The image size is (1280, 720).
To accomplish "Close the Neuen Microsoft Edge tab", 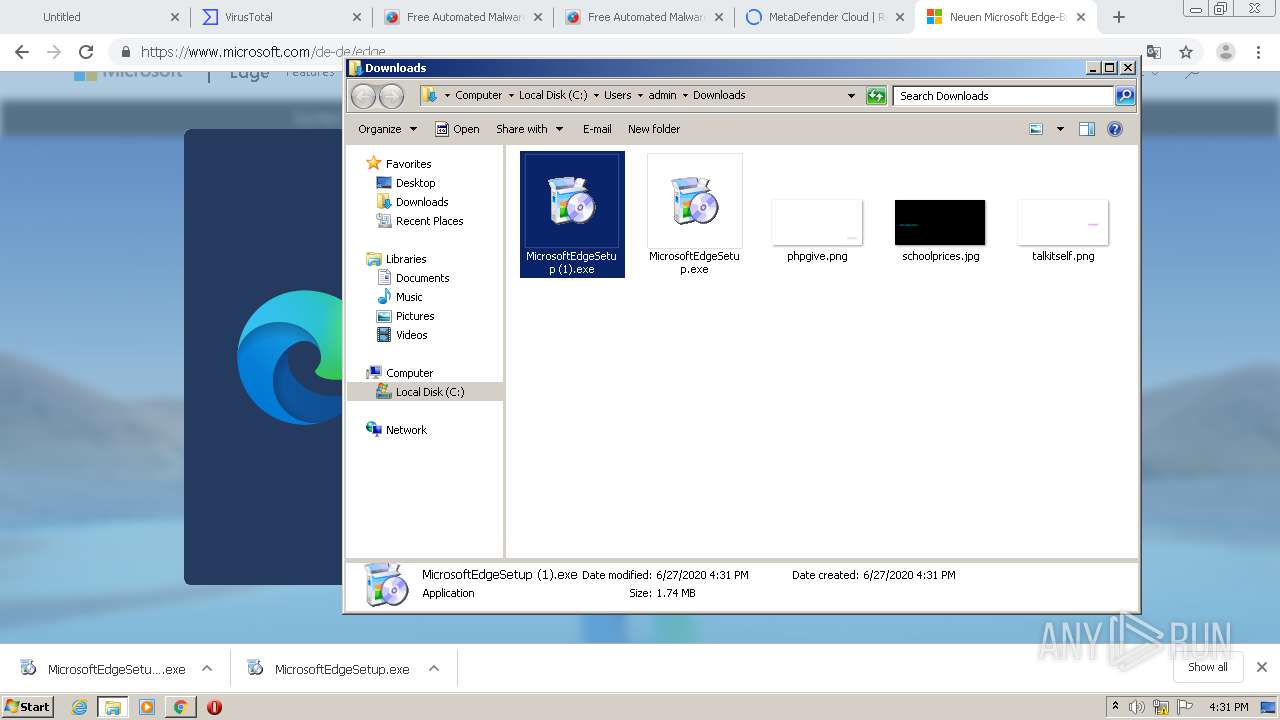I will click(x=1081, y=17).
